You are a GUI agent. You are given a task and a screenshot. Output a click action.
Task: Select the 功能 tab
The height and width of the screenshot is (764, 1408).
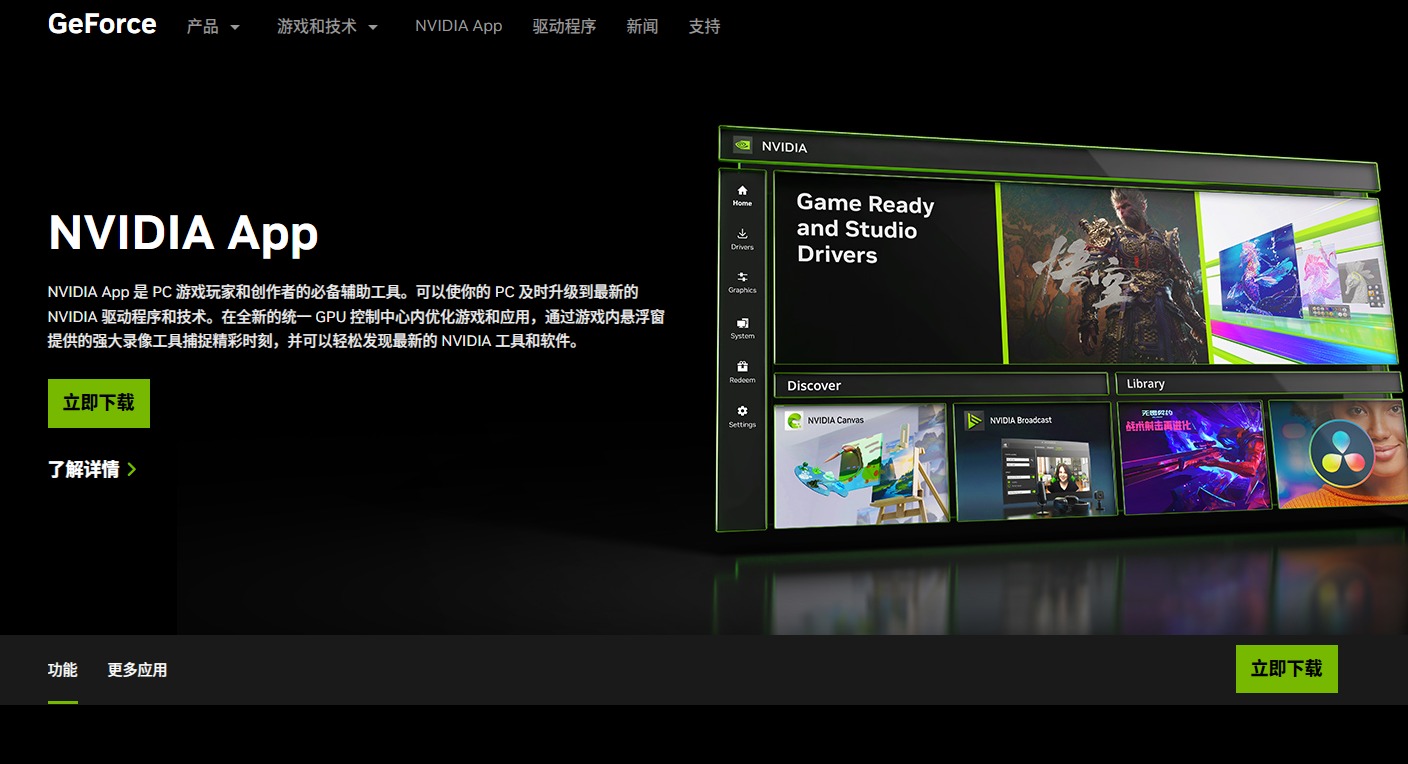tap(63, 670)
